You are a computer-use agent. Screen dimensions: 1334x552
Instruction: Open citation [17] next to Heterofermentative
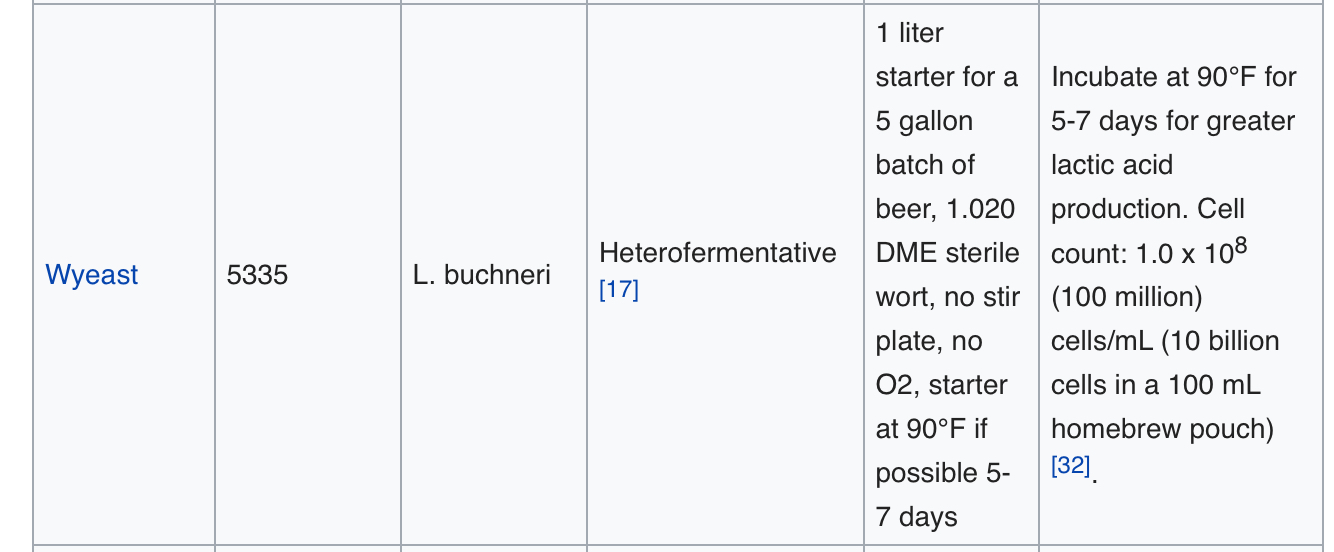[x=618, y=291]
